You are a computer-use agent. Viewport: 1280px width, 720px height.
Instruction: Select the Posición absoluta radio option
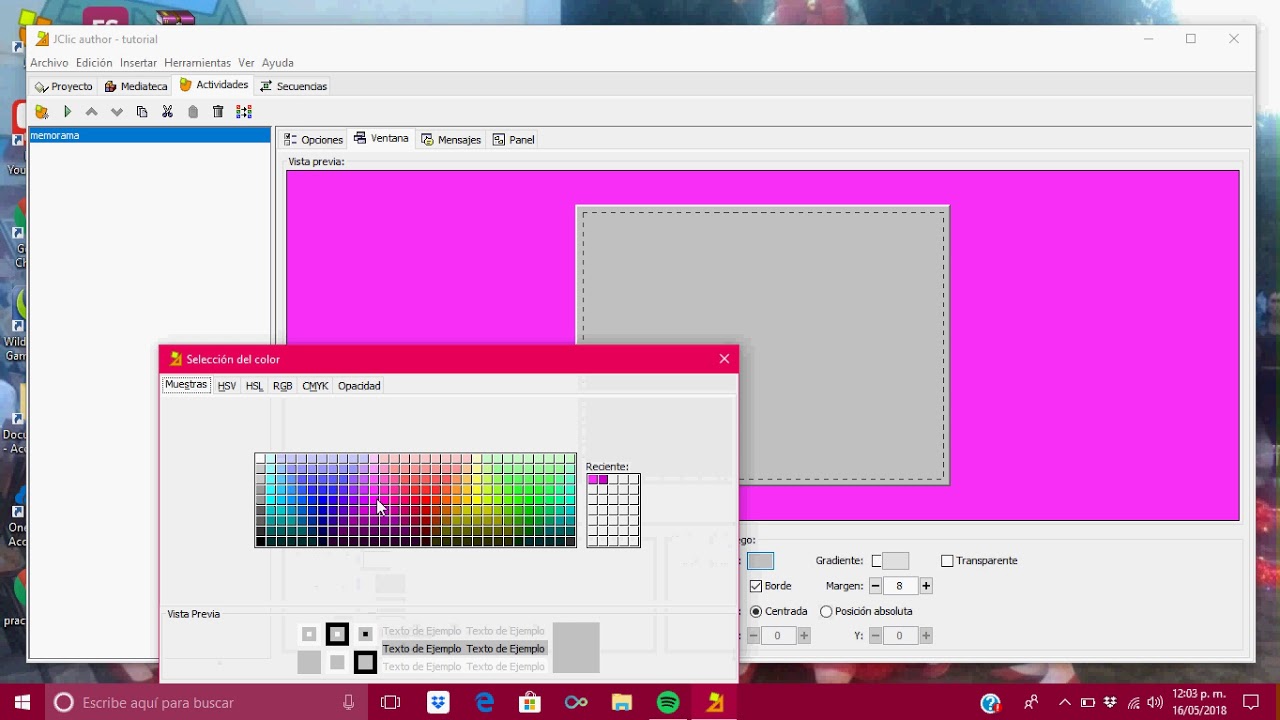coord(826,611)
